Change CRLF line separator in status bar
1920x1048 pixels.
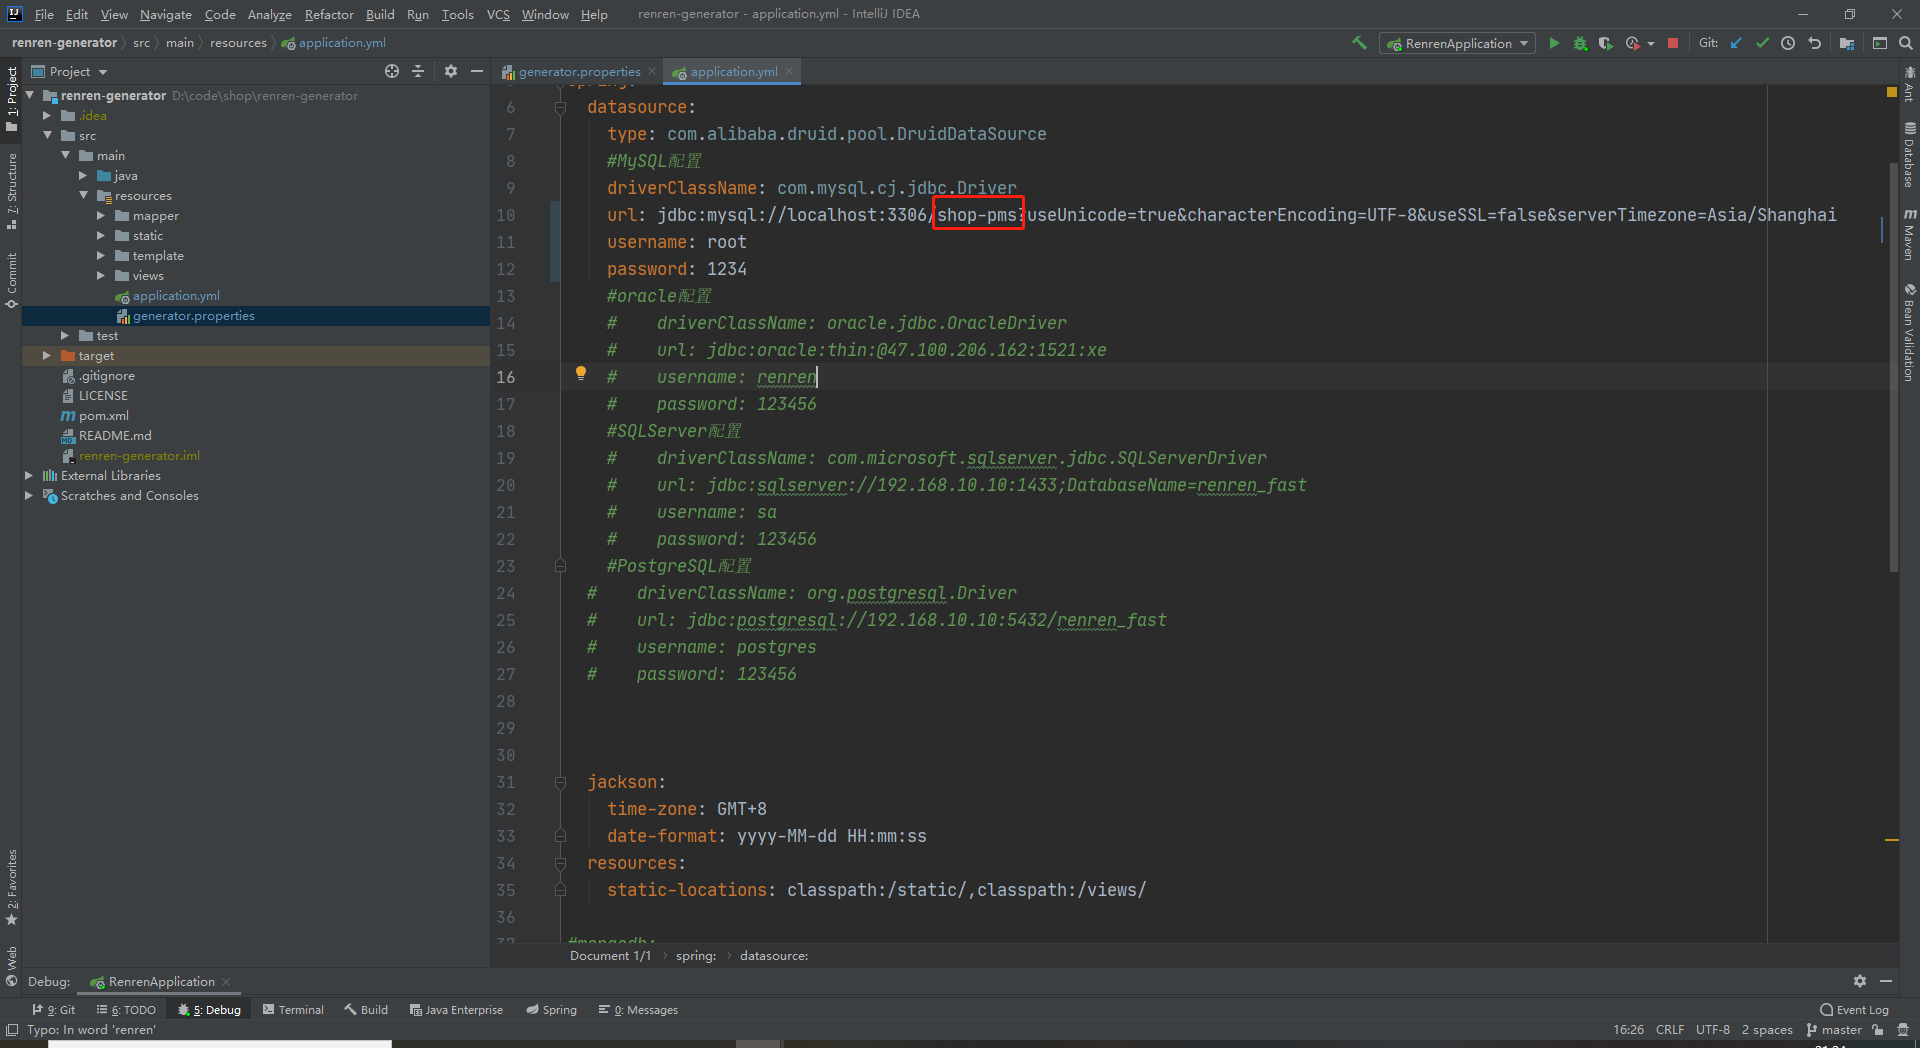1670,1030
